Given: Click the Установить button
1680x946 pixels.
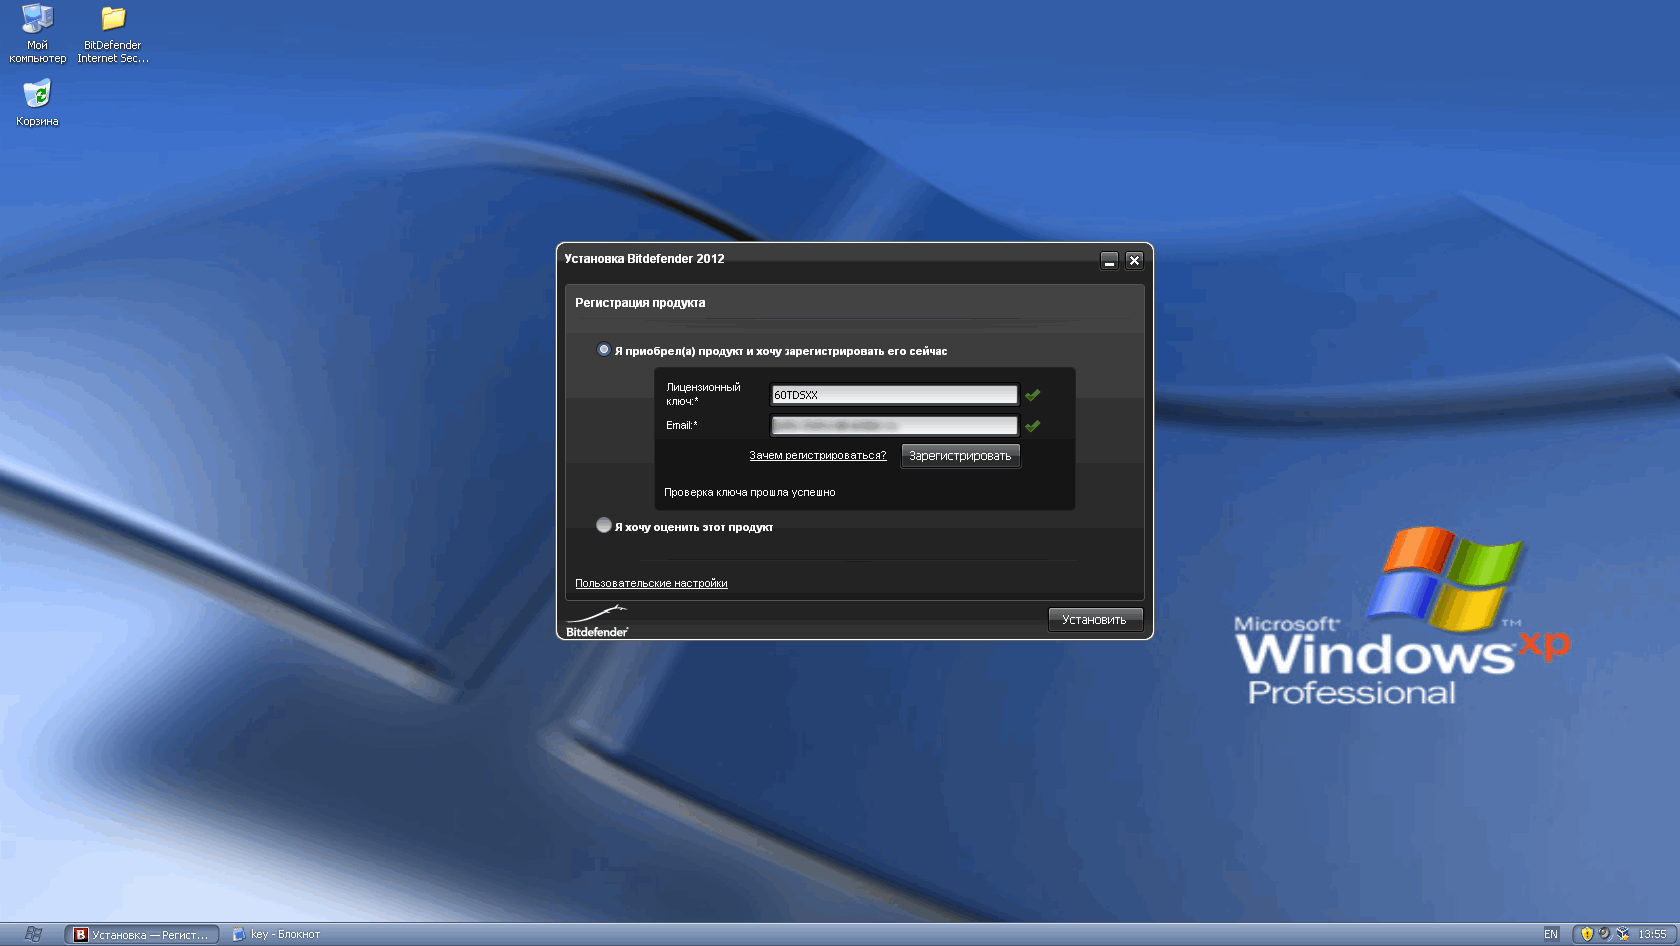Looking at the screenshot, I should [x=1094, y=620].
